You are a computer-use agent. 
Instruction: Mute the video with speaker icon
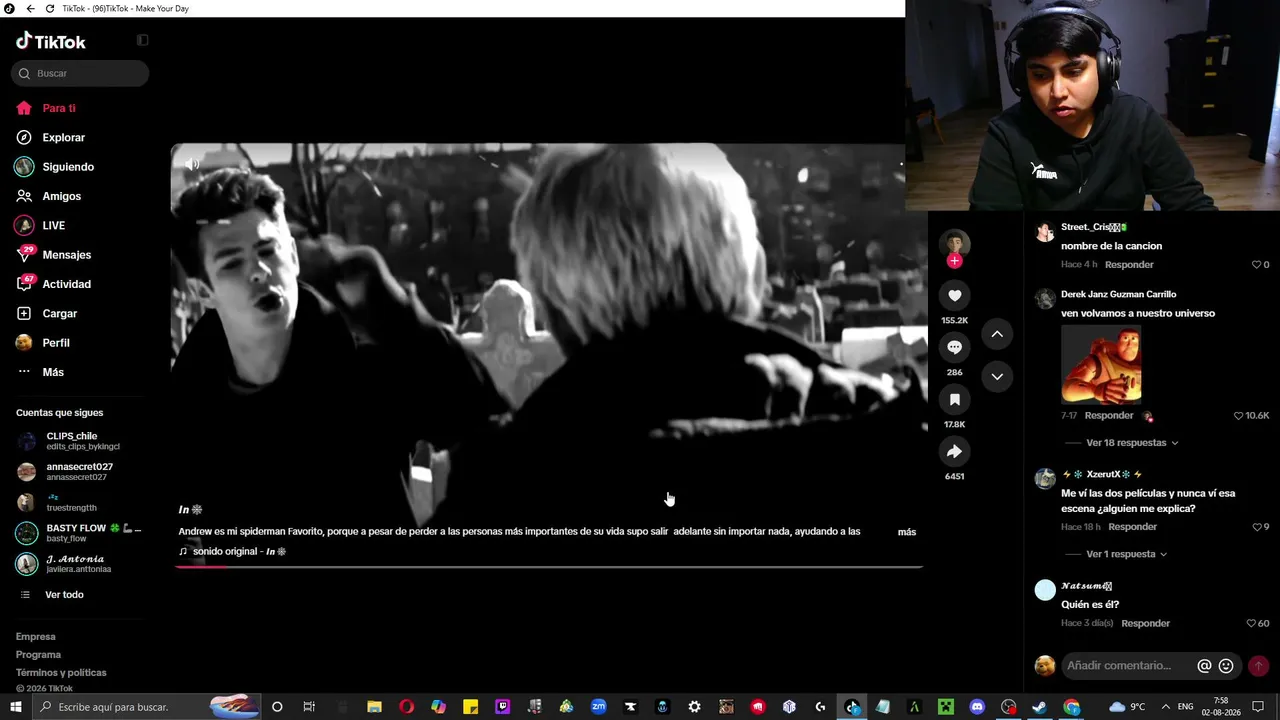[x=192, y=164]
